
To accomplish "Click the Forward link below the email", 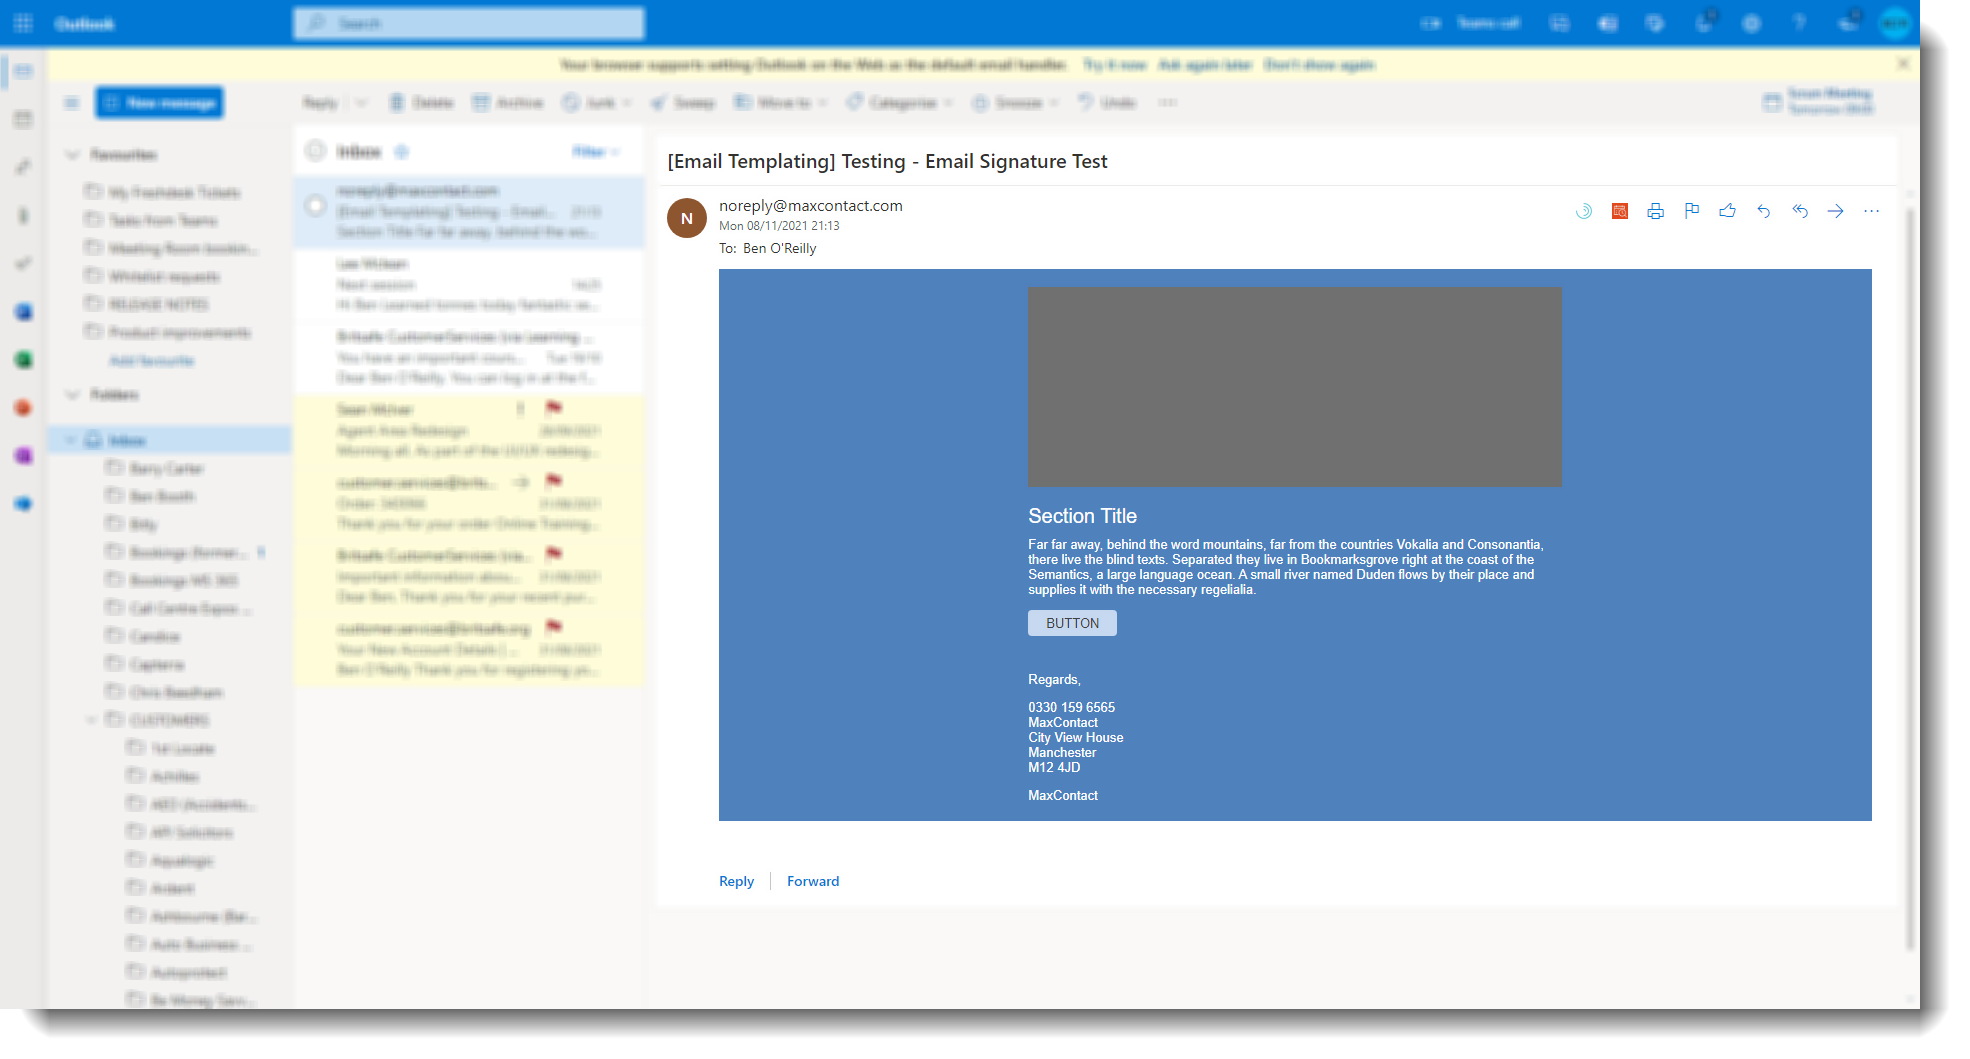I will (813, 881).
